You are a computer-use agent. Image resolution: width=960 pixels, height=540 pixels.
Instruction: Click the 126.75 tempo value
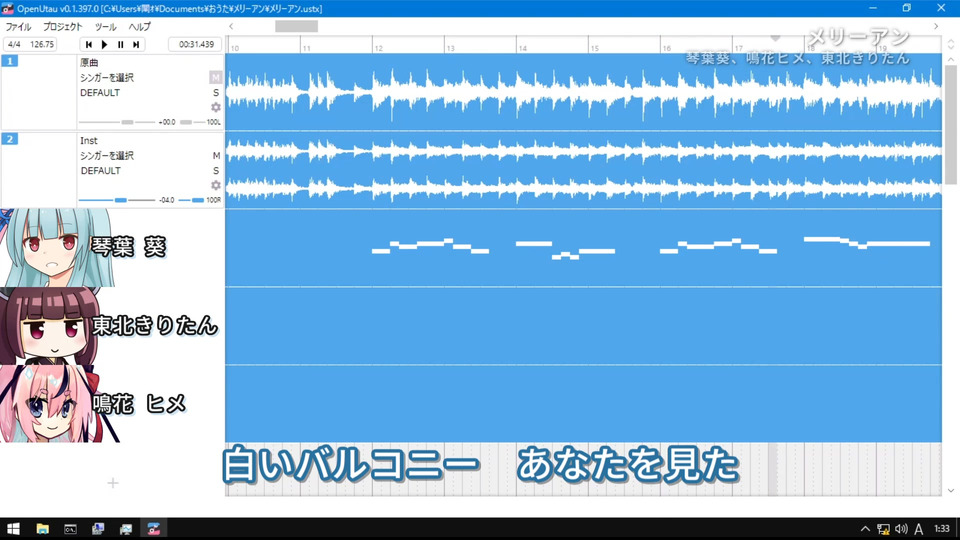pos(42,44)
